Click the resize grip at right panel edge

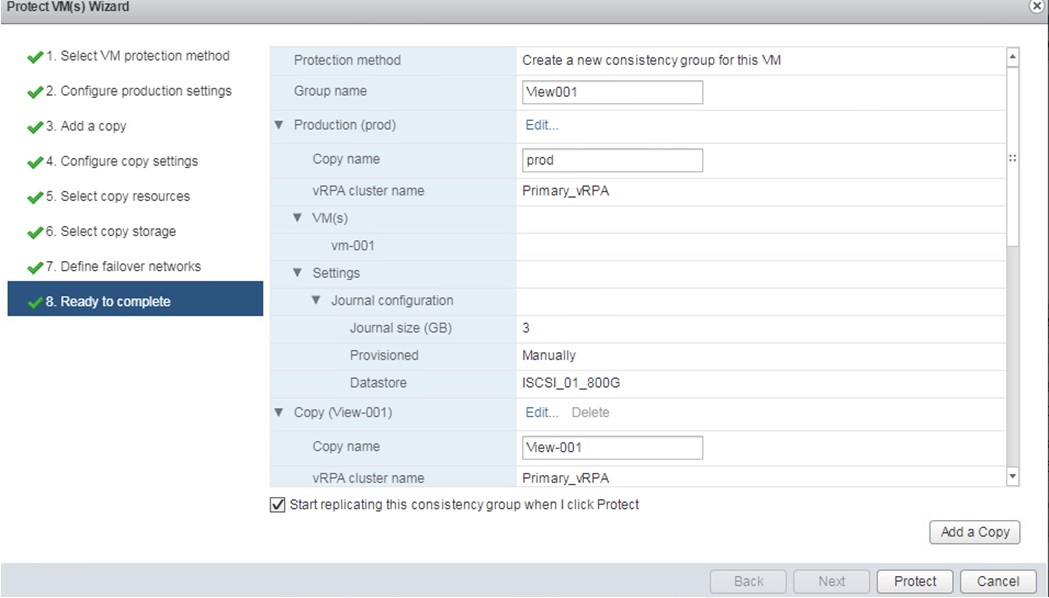click(1013, 158)
